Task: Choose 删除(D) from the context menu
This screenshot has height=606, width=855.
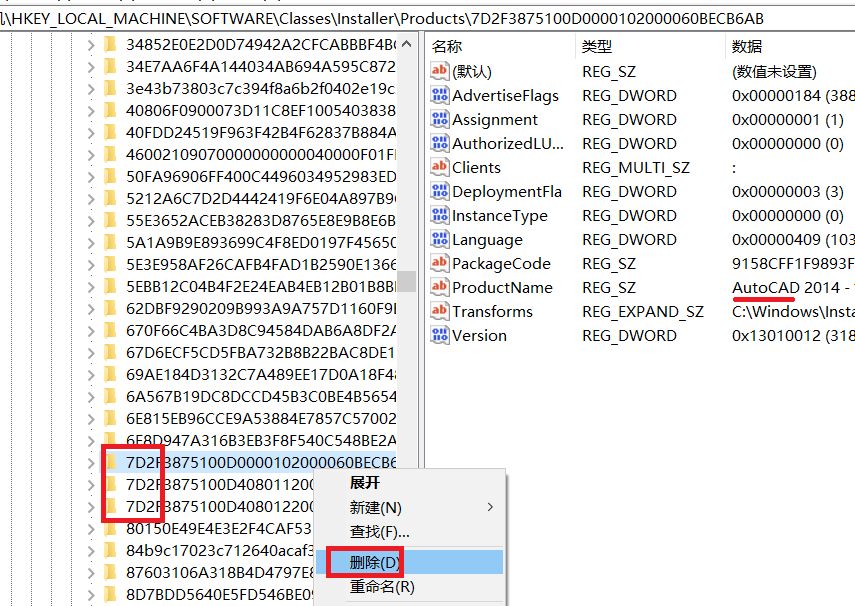Action: [375, 562]
